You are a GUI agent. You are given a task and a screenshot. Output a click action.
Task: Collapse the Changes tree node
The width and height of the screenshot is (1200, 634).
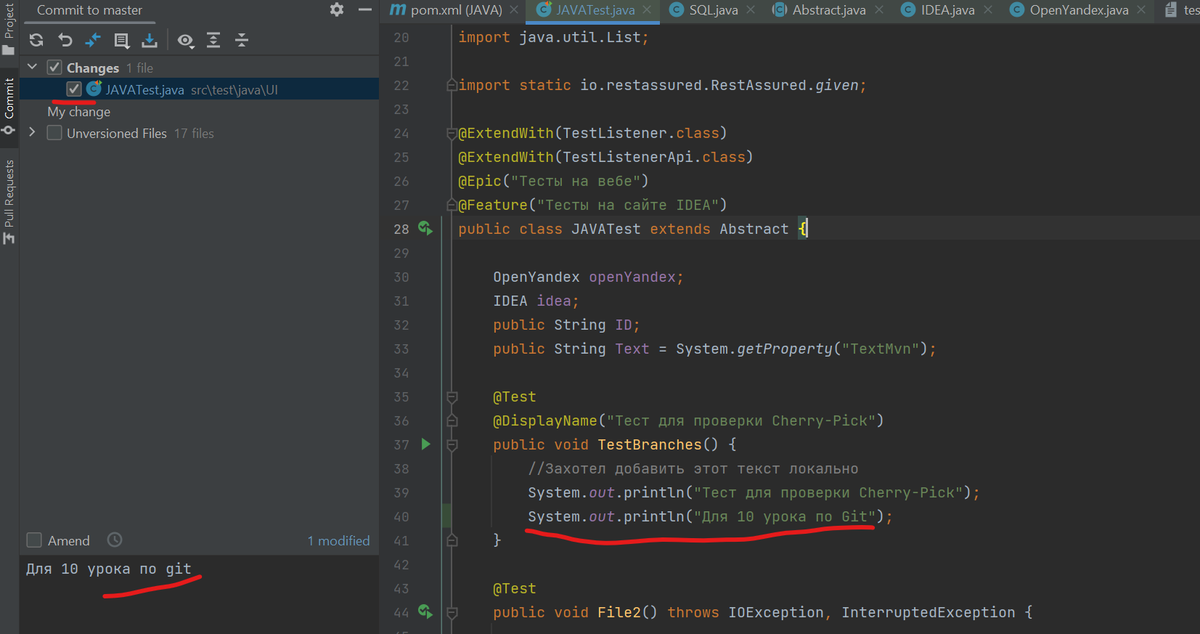click(32, 68)
